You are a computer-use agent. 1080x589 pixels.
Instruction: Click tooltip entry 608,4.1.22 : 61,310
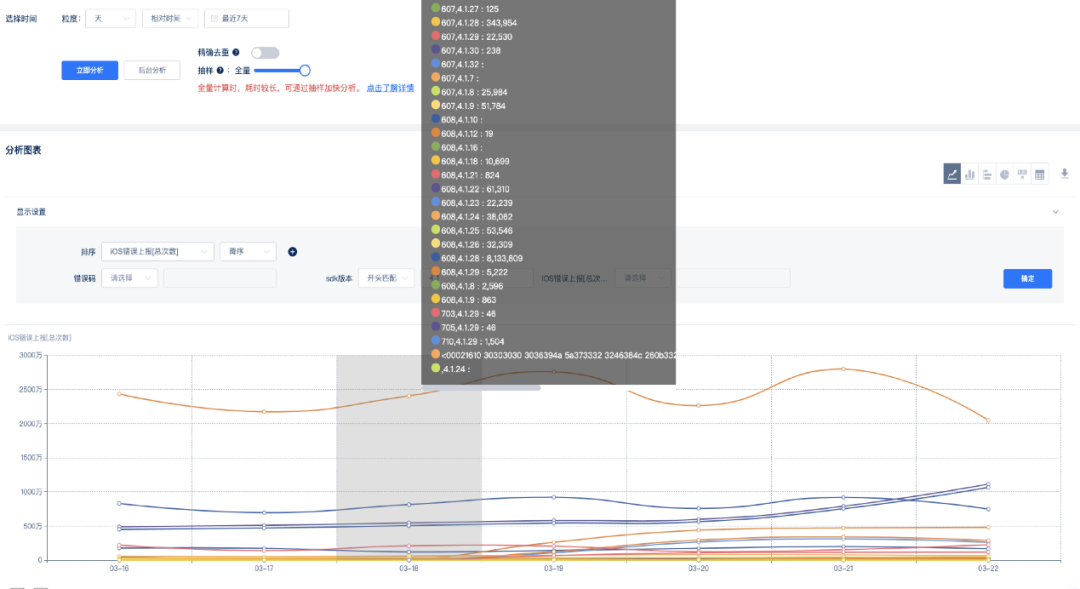point(470,189)
